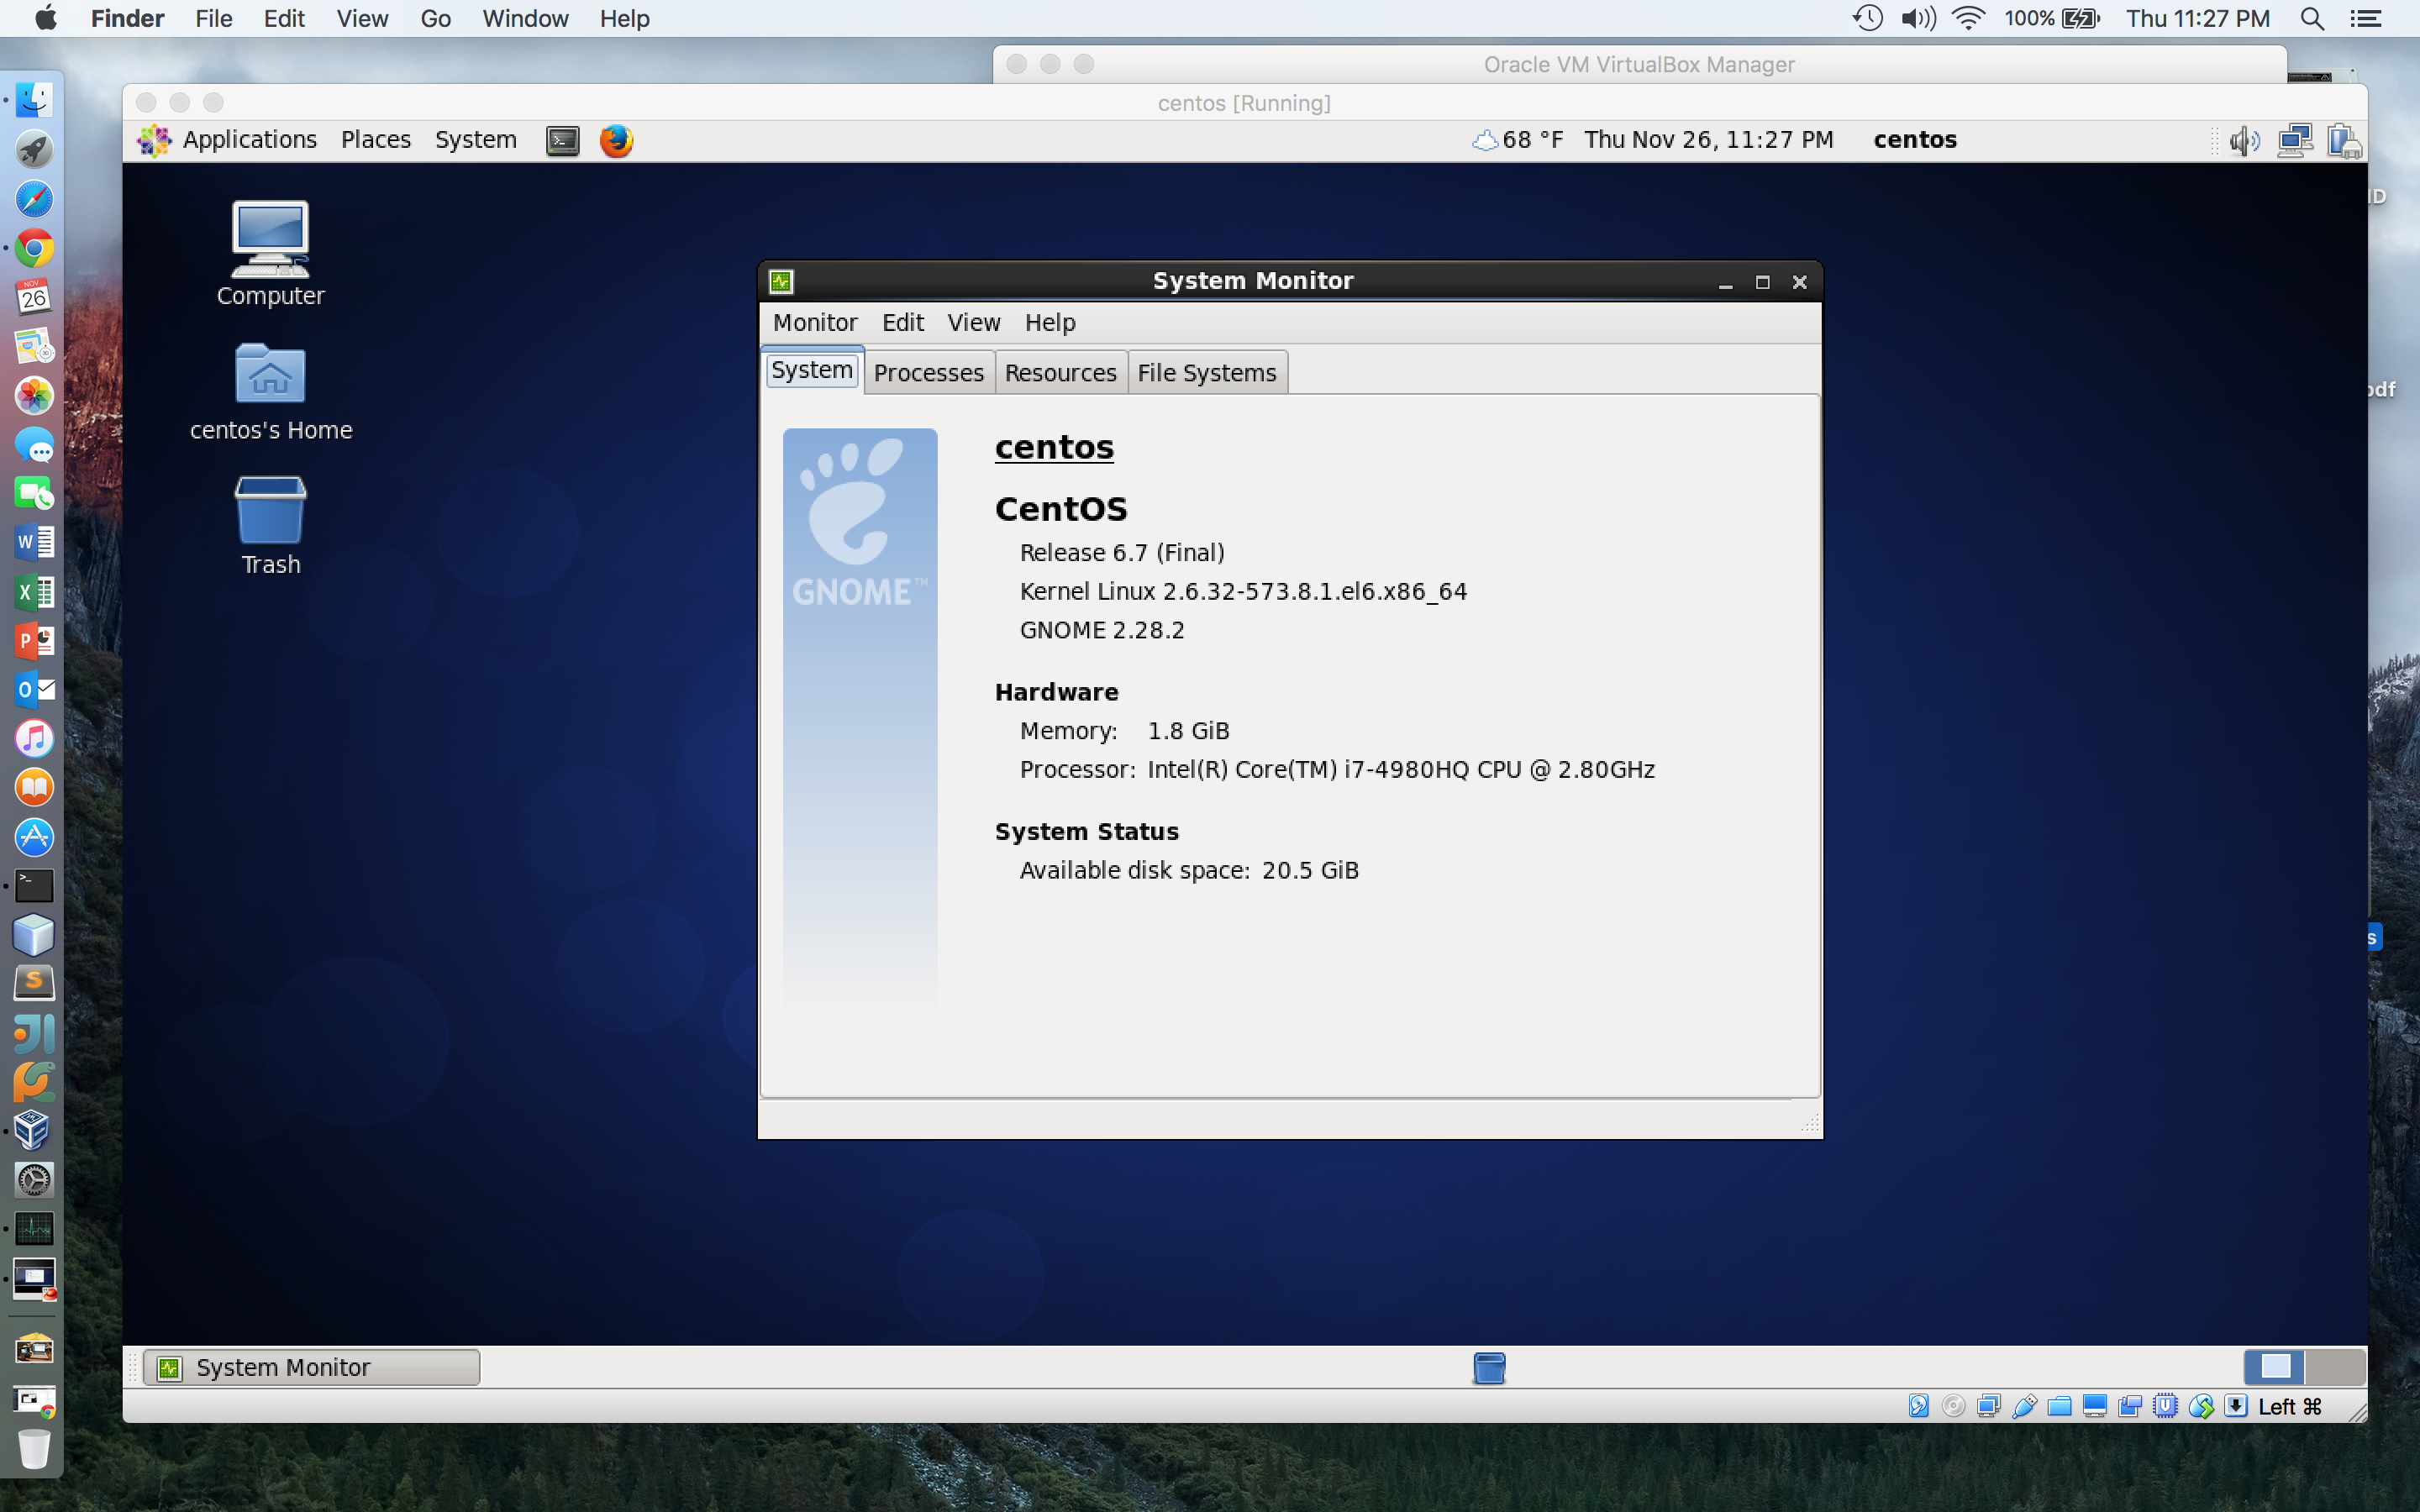Open the System menu in GNOME panel

pyautogui.click(x=476, y=140)
